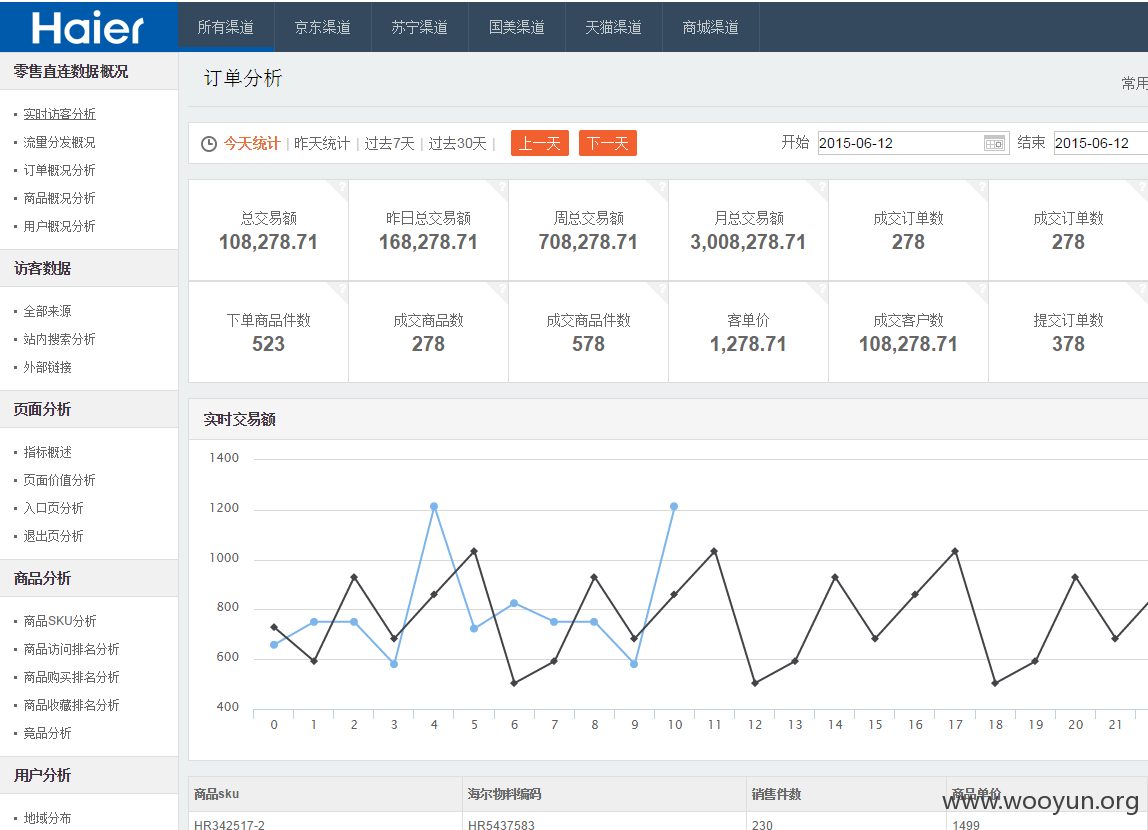
Task: Open 用户概况分析 in sidebar
Action: pyautogui.click(x=59, y=226)
